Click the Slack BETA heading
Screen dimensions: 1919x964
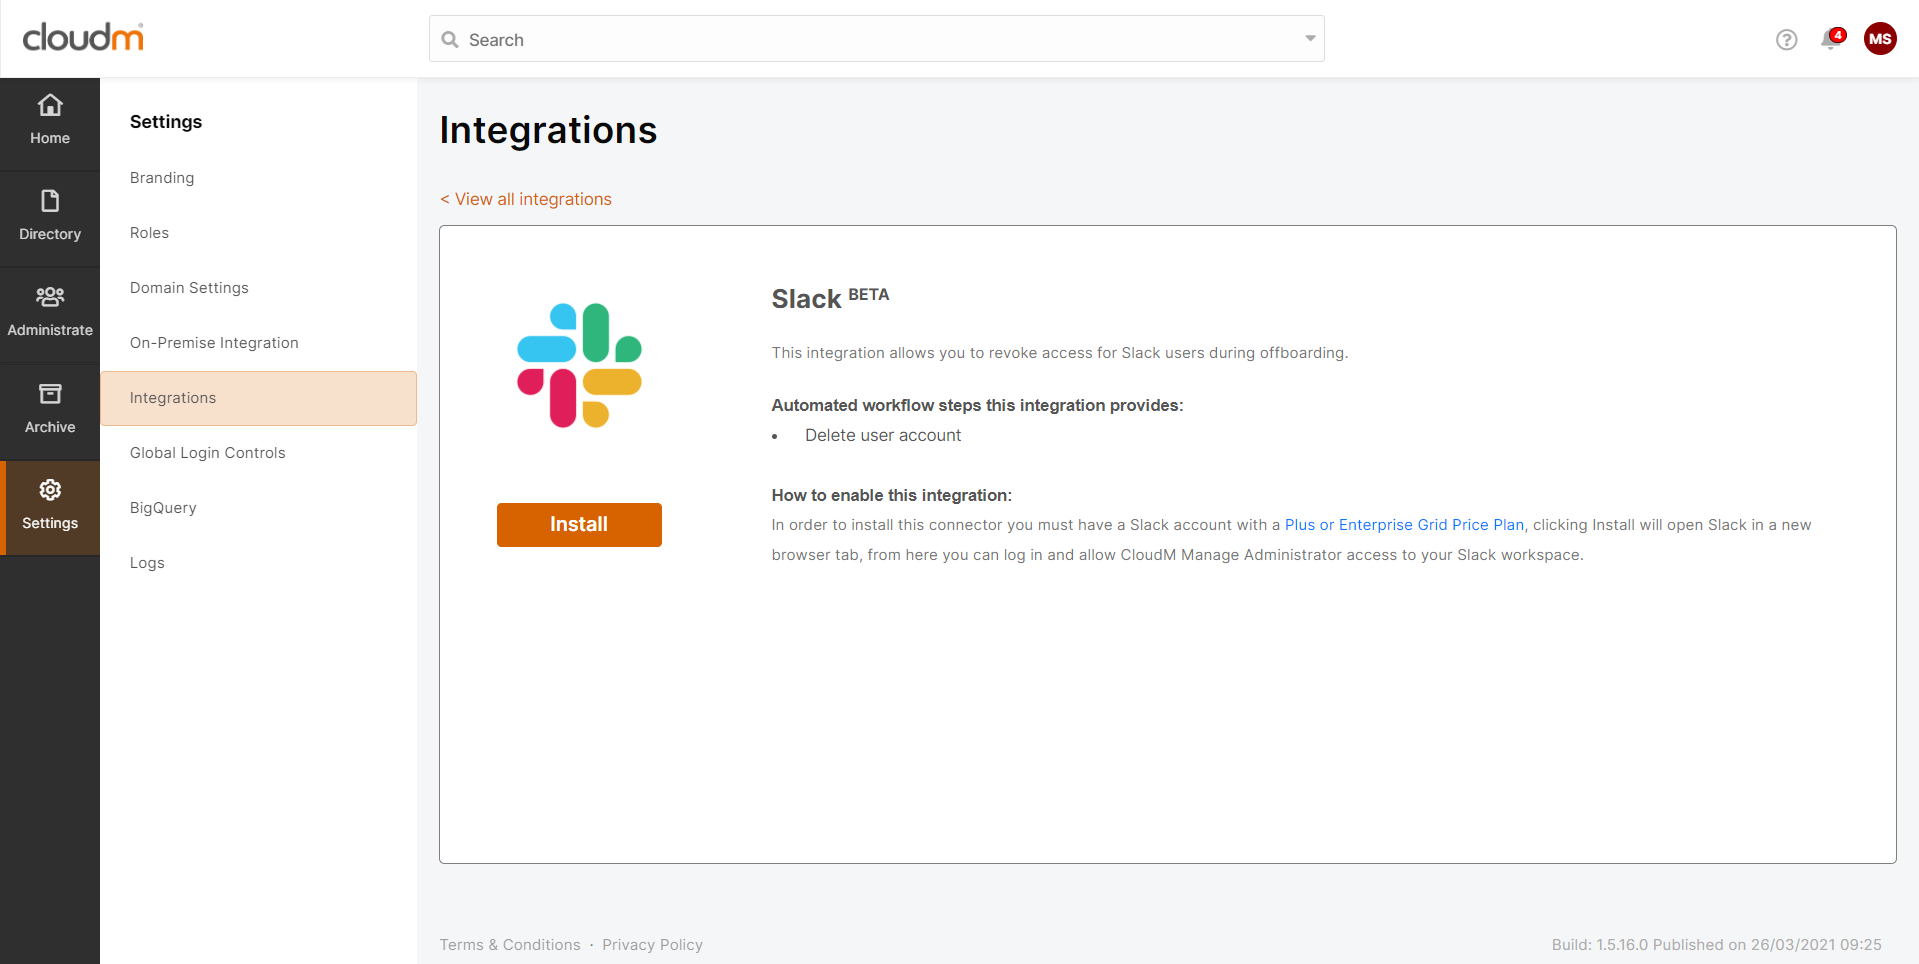[x=830, y=298]
